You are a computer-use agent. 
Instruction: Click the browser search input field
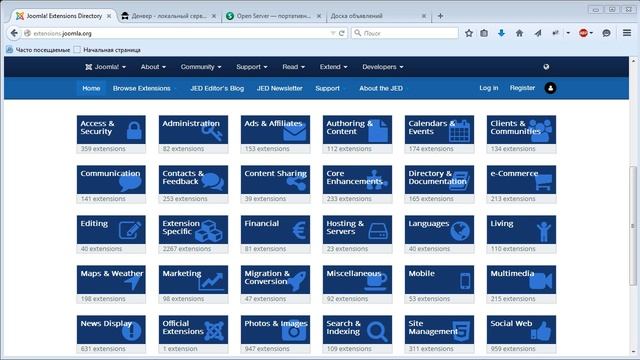pos(404,33)
